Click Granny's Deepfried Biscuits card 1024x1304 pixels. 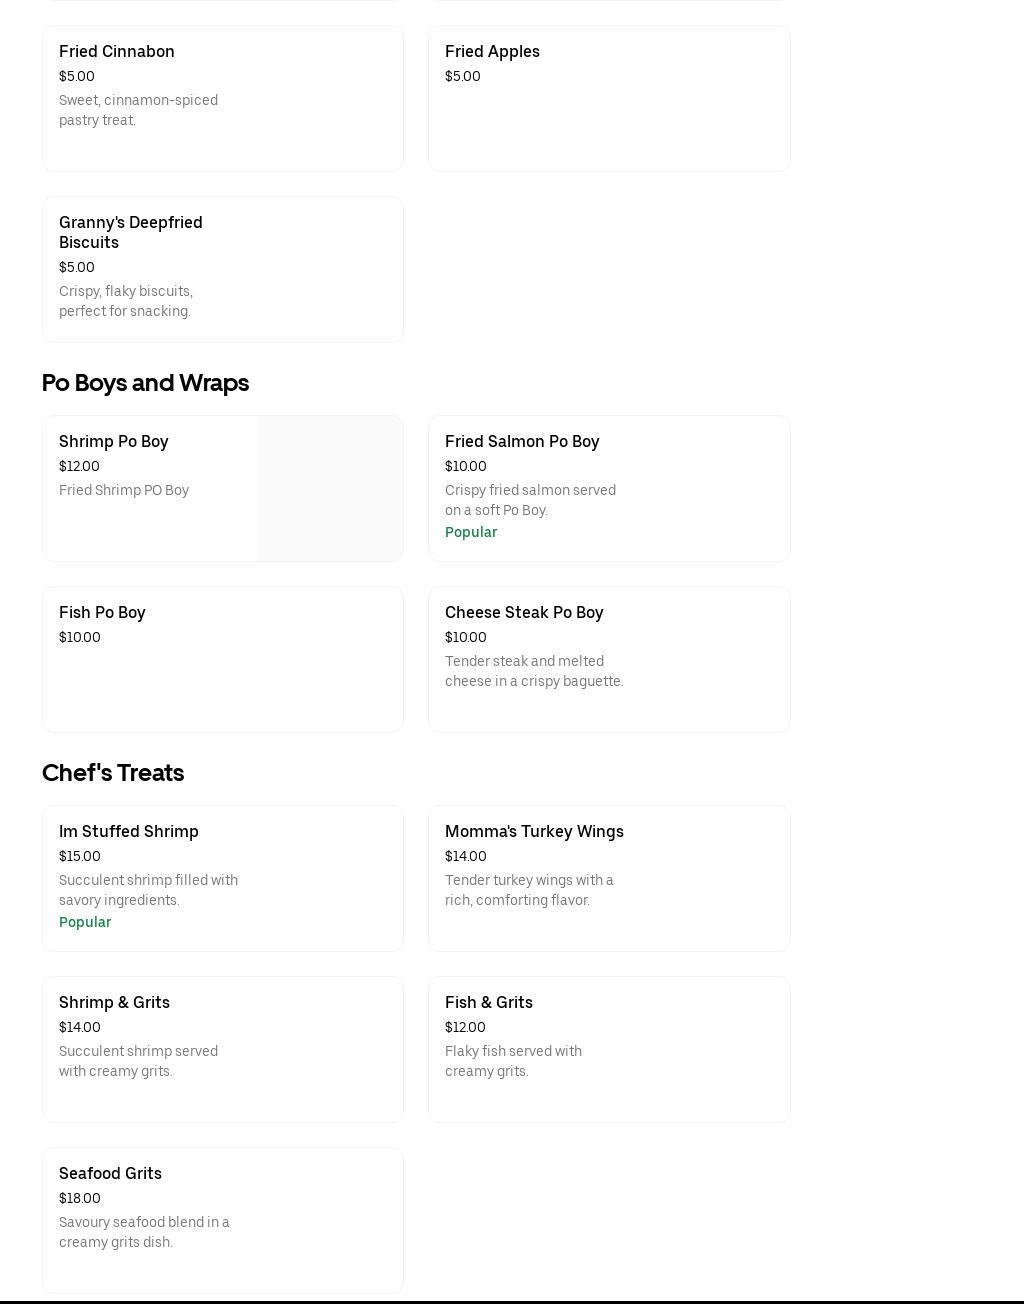pyautogui.click(x=222, y=269)
